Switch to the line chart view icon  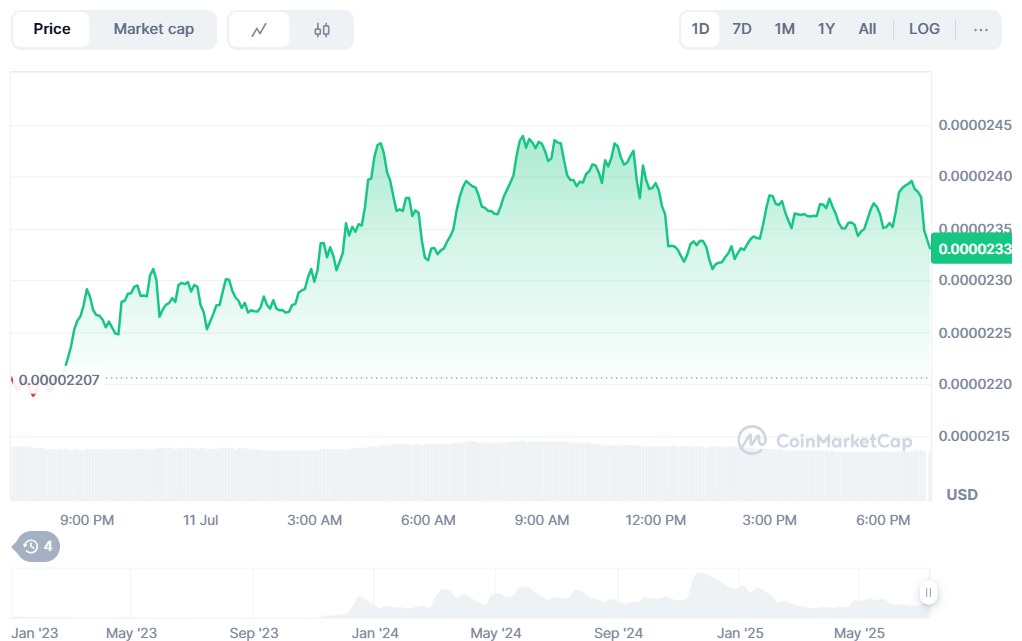point(259,30)
